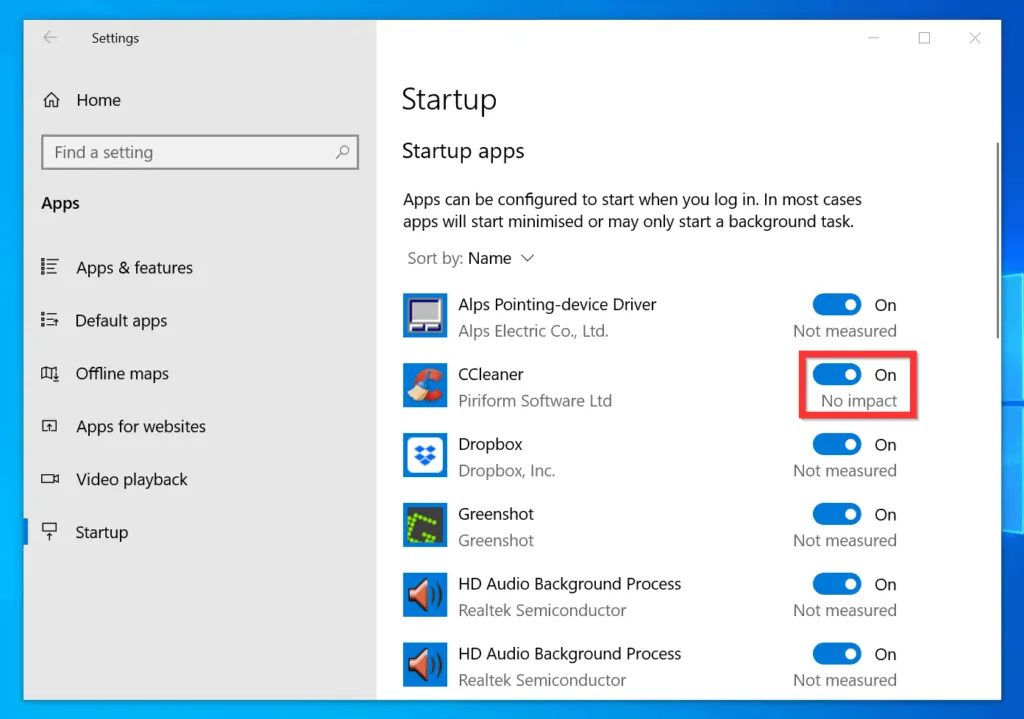Click the Home icon in the sidebar
The height and width of the screenshot is (719, 1024).
pos(50,100)
